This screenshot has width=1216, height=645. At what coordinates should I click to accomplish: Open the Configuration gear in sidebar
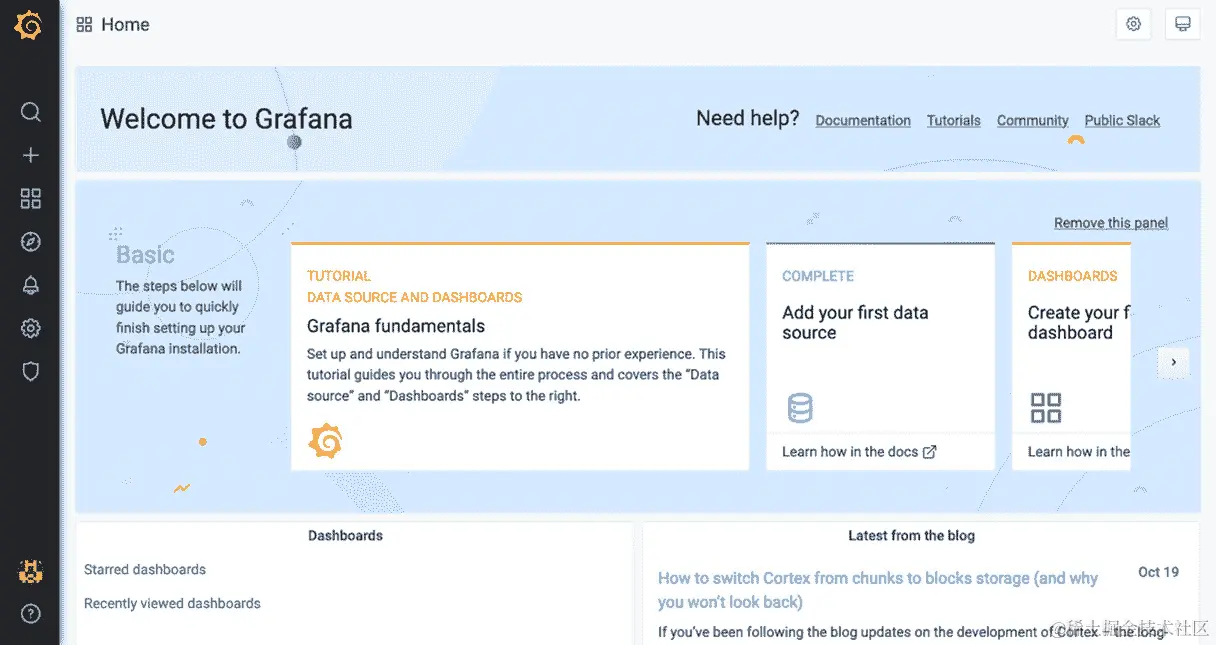pos(31,328)
